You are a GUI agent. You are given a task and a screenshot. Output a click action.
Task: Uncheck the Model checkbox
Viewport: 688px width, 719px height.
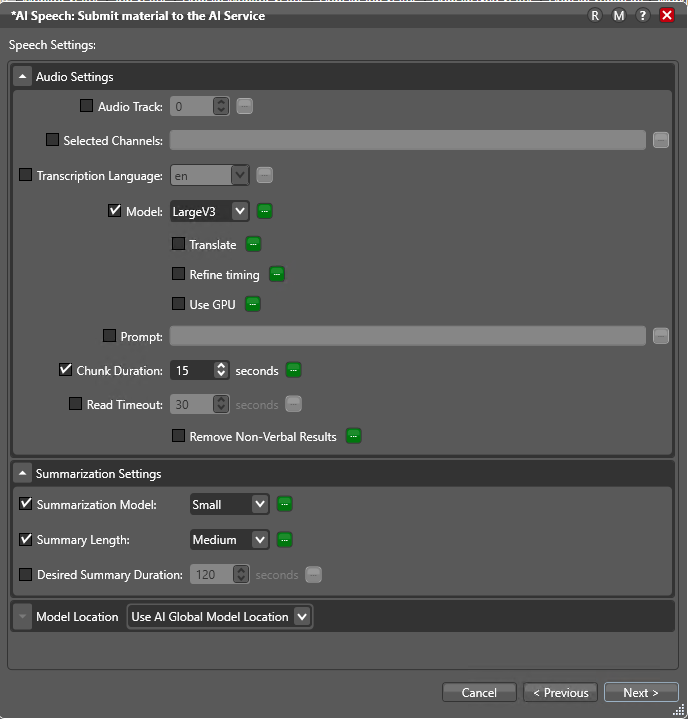click(114, 211)
